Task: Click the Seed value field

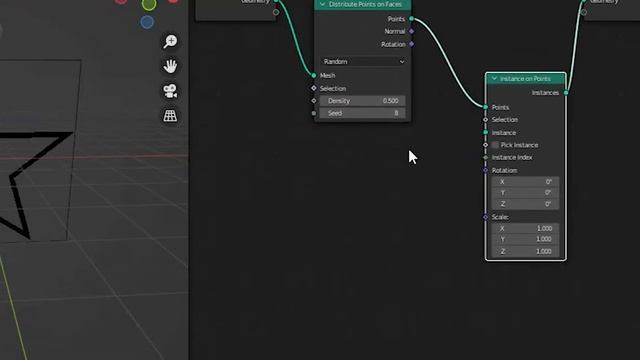Action: (x=362, y=113)
